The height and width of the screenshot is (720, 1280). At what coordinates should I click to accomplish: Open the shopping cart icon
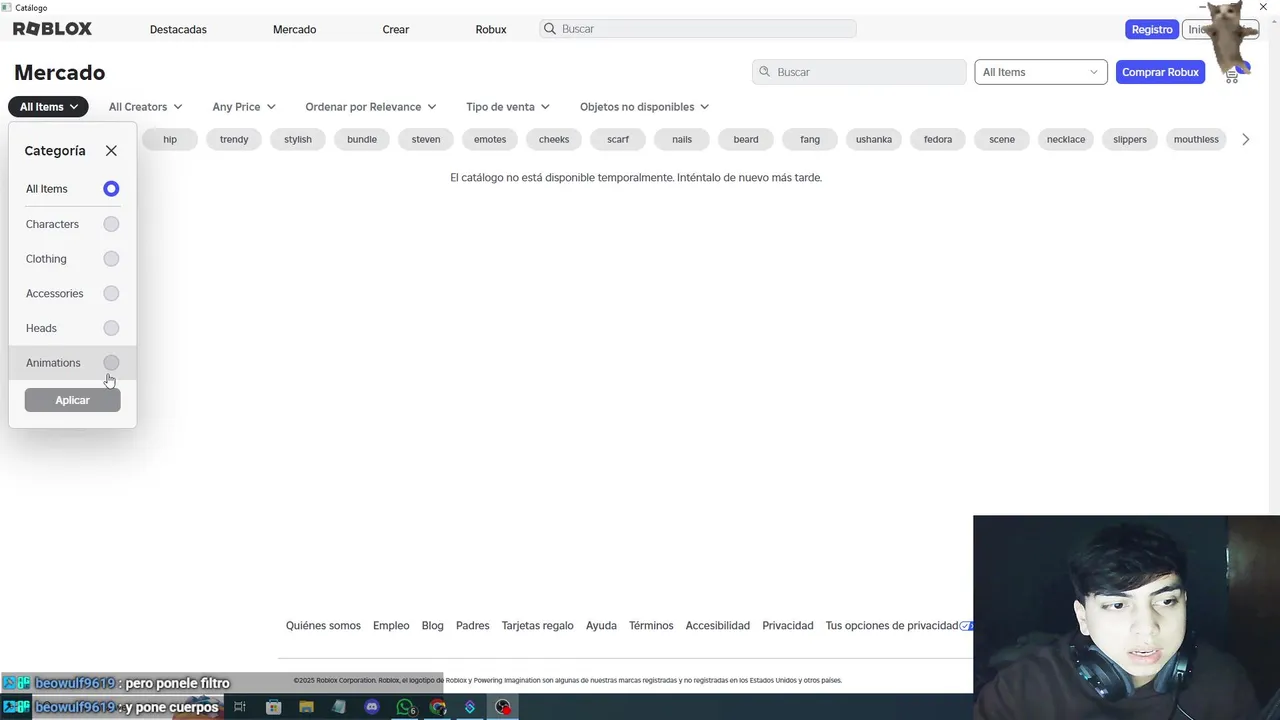pos(1231,74)
